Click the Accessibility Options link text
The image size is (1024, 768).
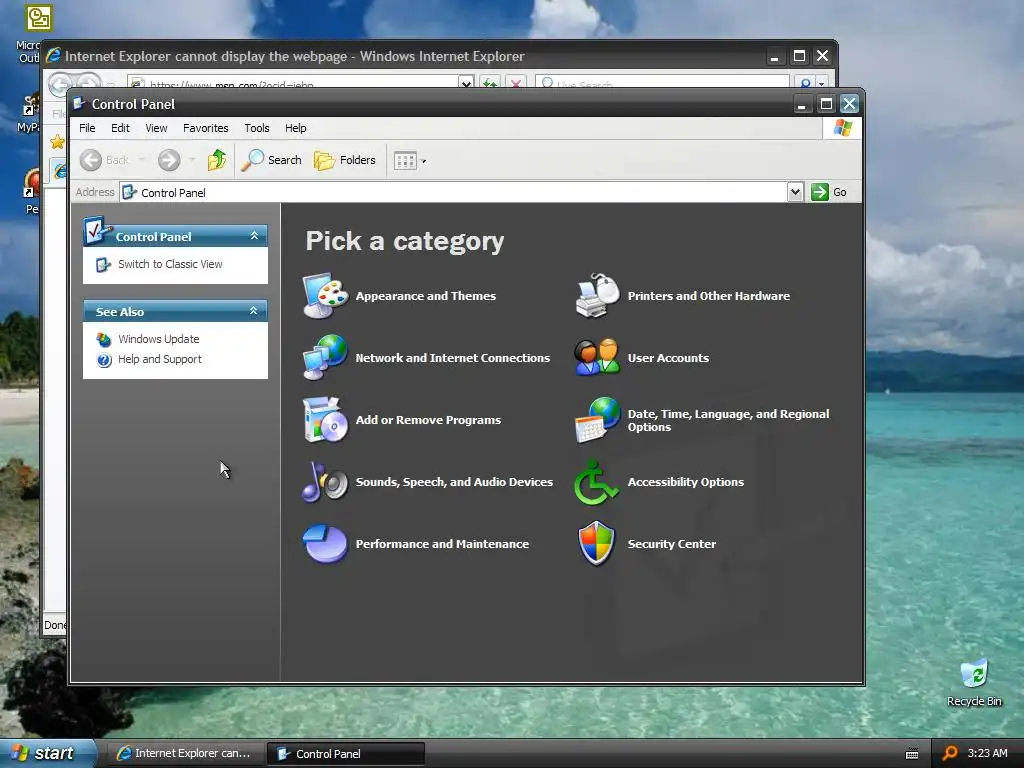(686, 482)
